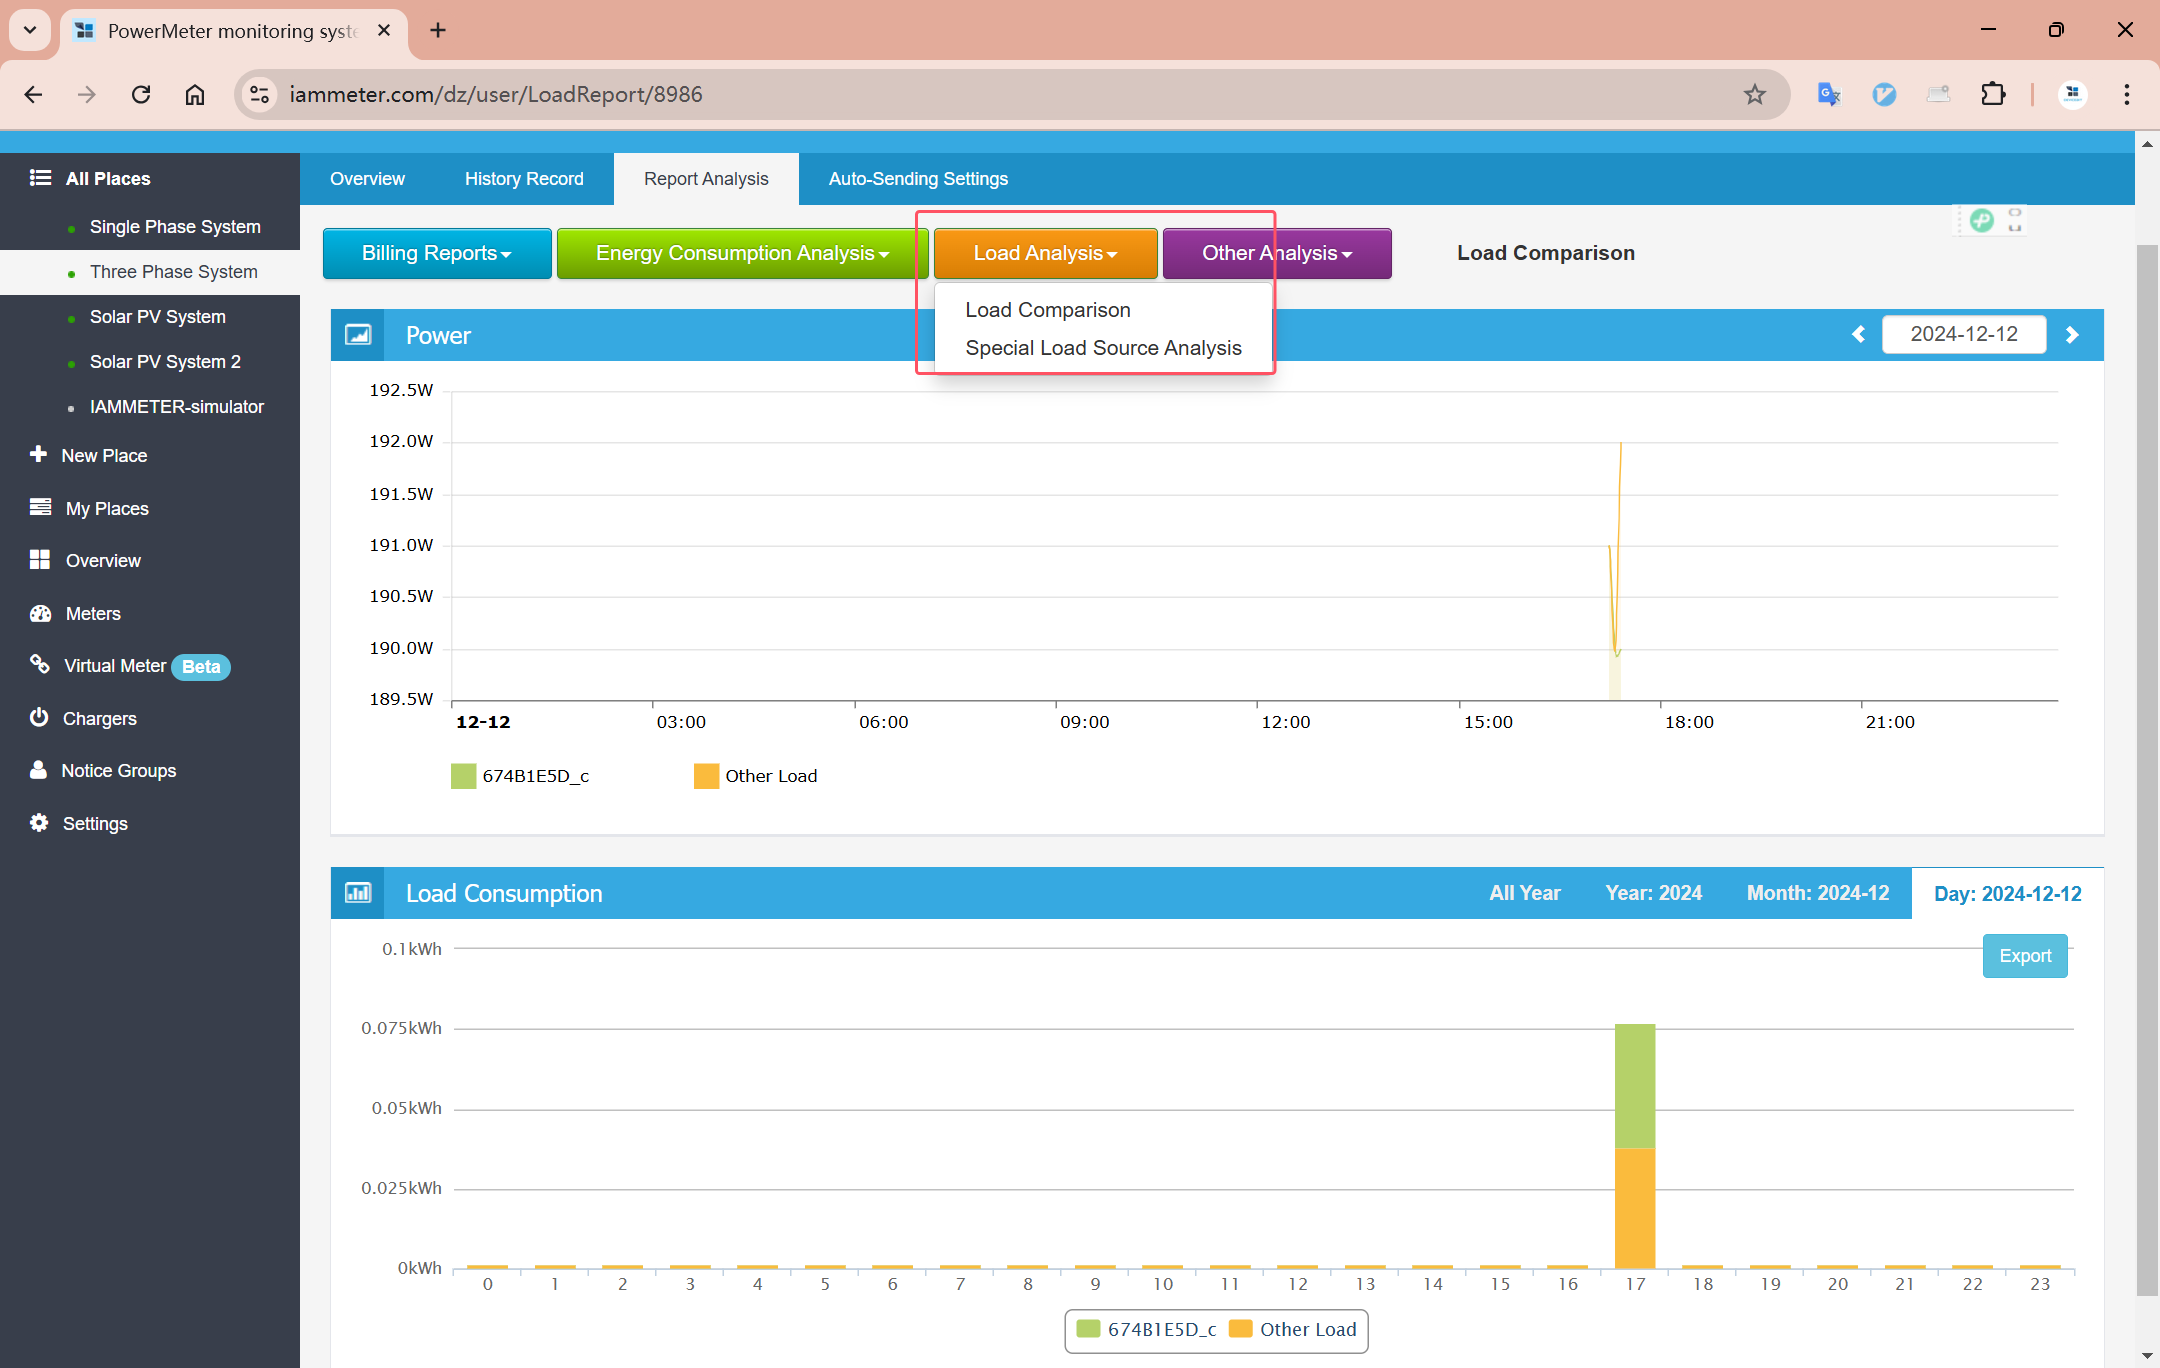Open Energy Consumption Analysis dropdown

742,253
